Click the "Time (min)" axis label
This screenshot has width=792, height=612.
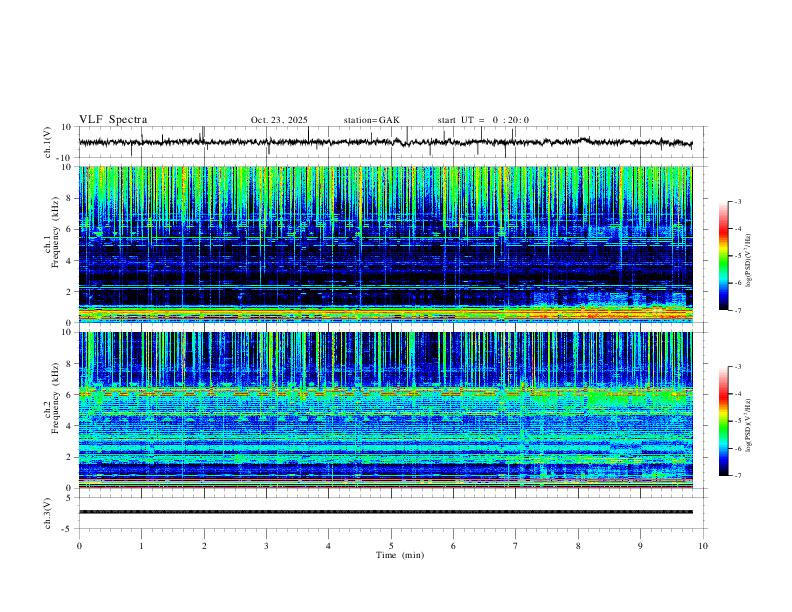coord(400,555)
